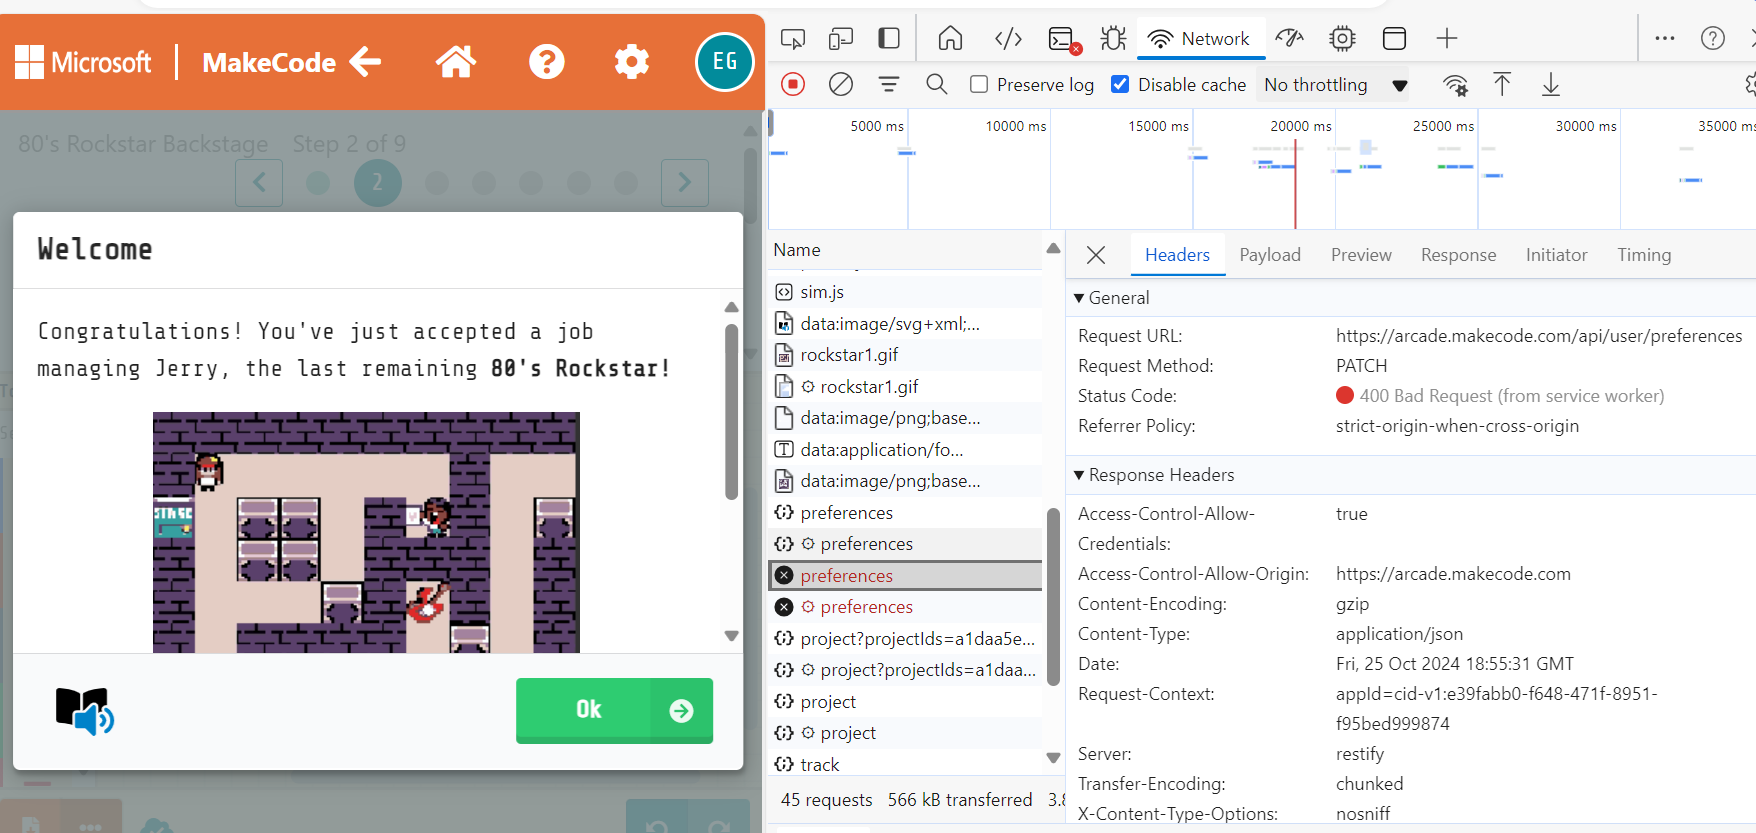Viewport: 1756px width, 833px height.
Task: Click the red load line in timeline
Action: pyautogui.click(x=1295, y=184)
